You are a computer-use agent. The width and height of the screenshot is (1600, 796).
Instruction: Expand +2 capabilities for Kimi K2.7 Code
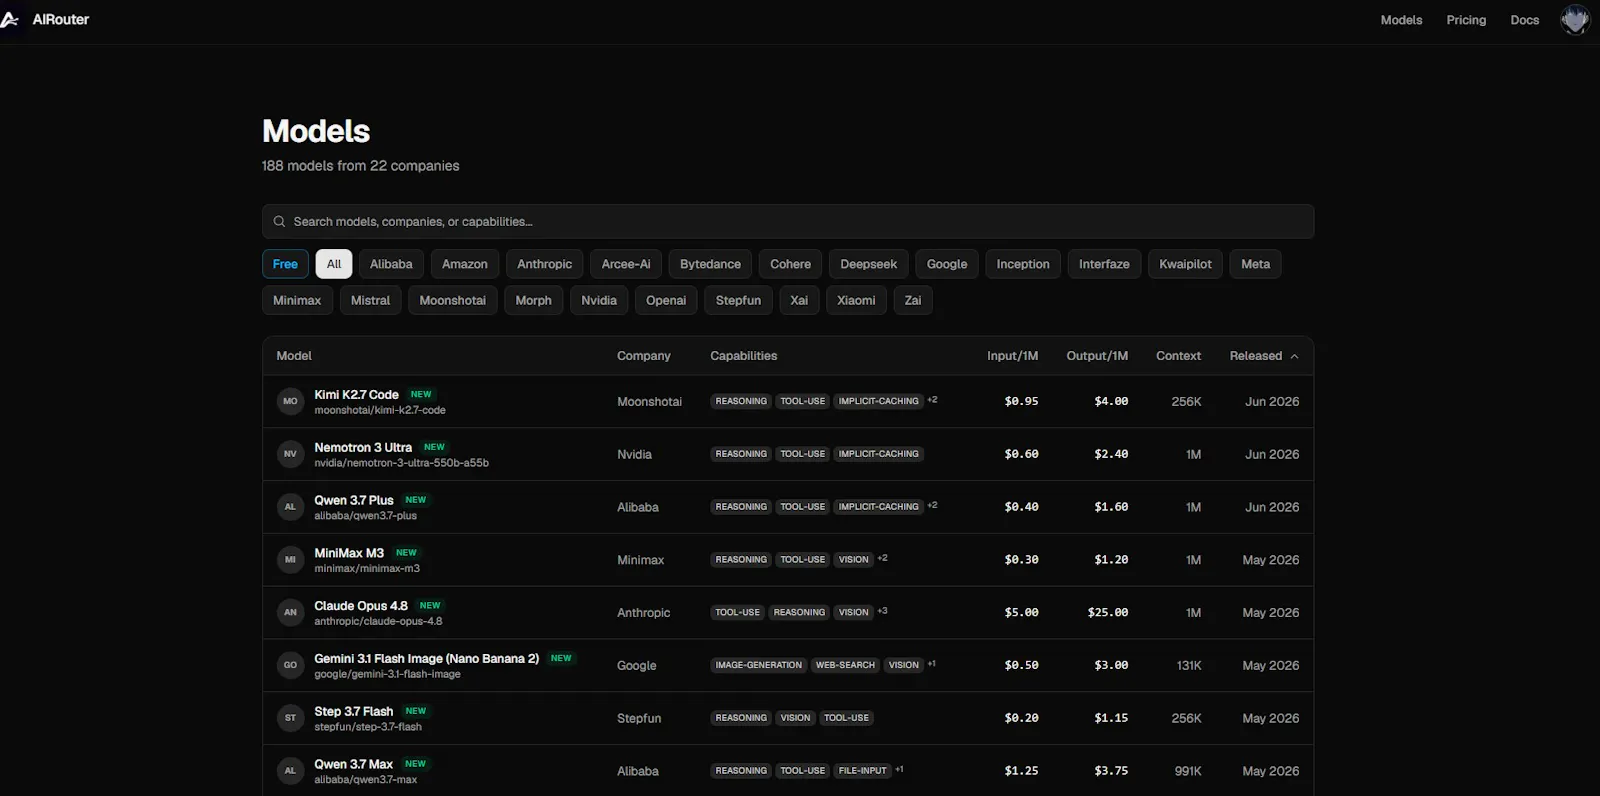(932, 400)
